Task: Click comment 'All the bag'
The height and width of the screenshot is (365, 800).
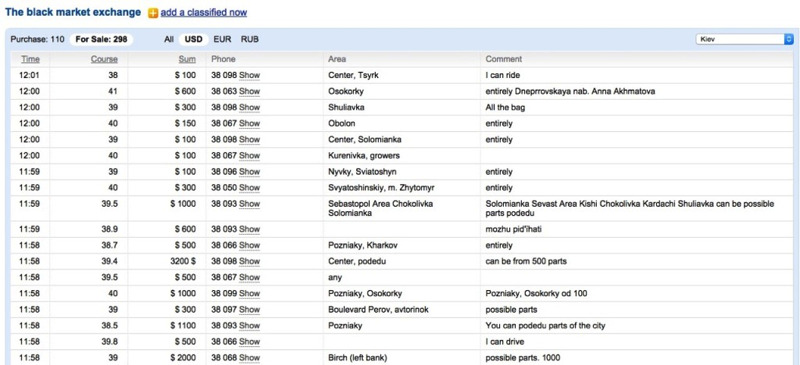Action: (505, 108)
